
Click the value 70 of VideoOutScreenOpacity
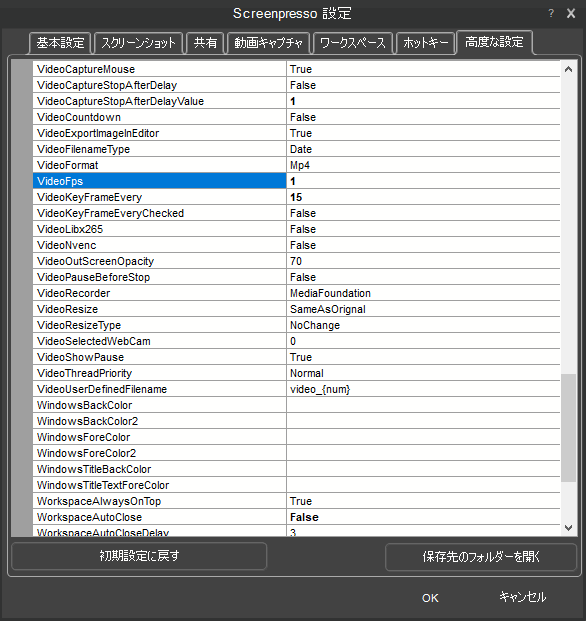tap(423, 261)
